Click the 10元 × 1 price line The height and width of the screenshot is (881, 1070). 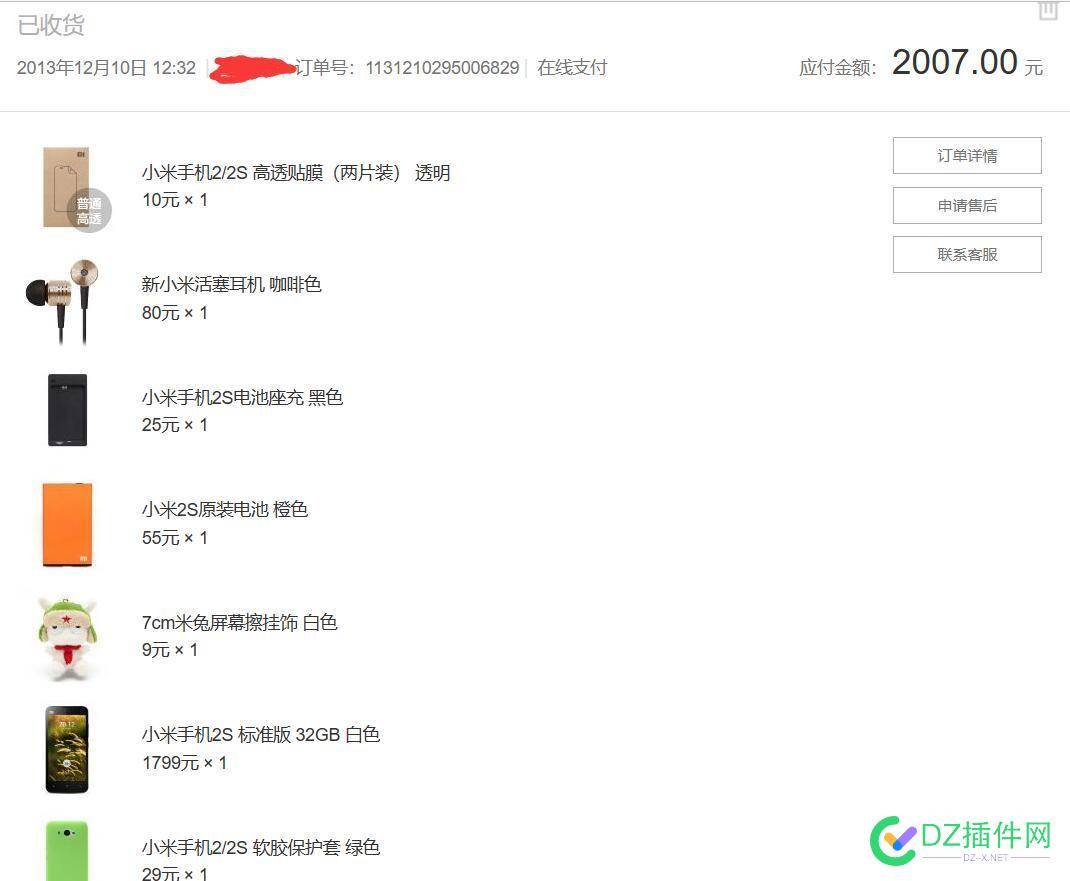coord(175,200)
